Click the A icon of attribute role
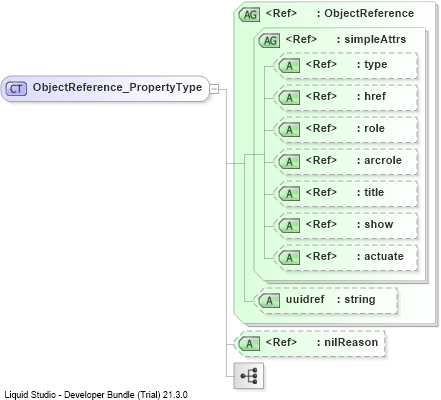The width and height of the screenshot is (441, 400). pos(289,130)
